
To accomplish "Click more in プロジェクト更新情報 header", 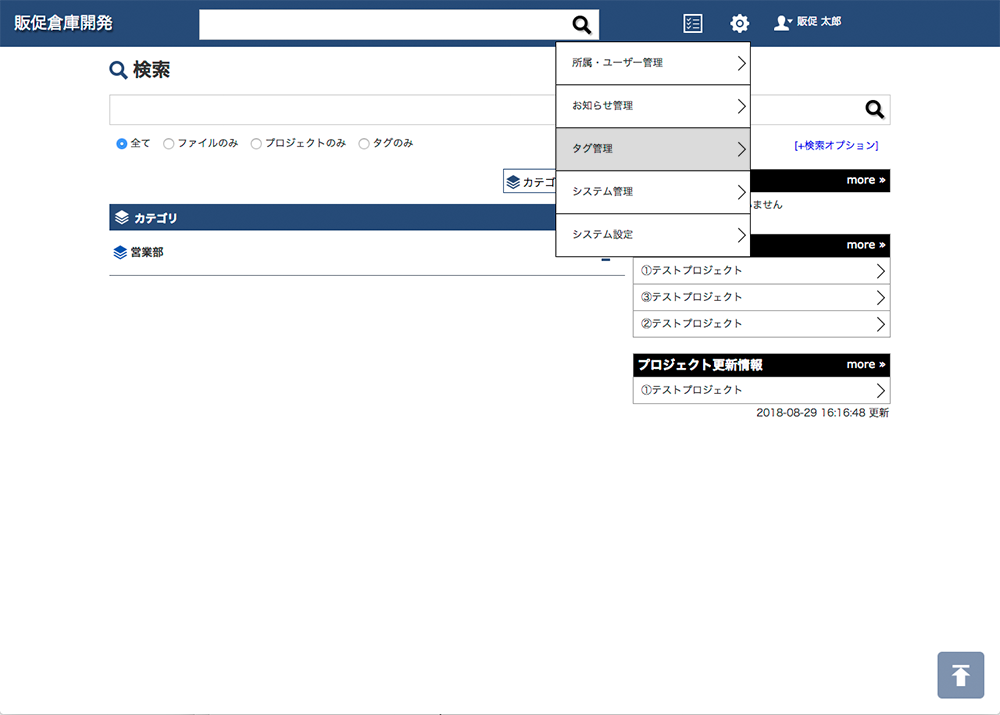I will pos(865,365).
